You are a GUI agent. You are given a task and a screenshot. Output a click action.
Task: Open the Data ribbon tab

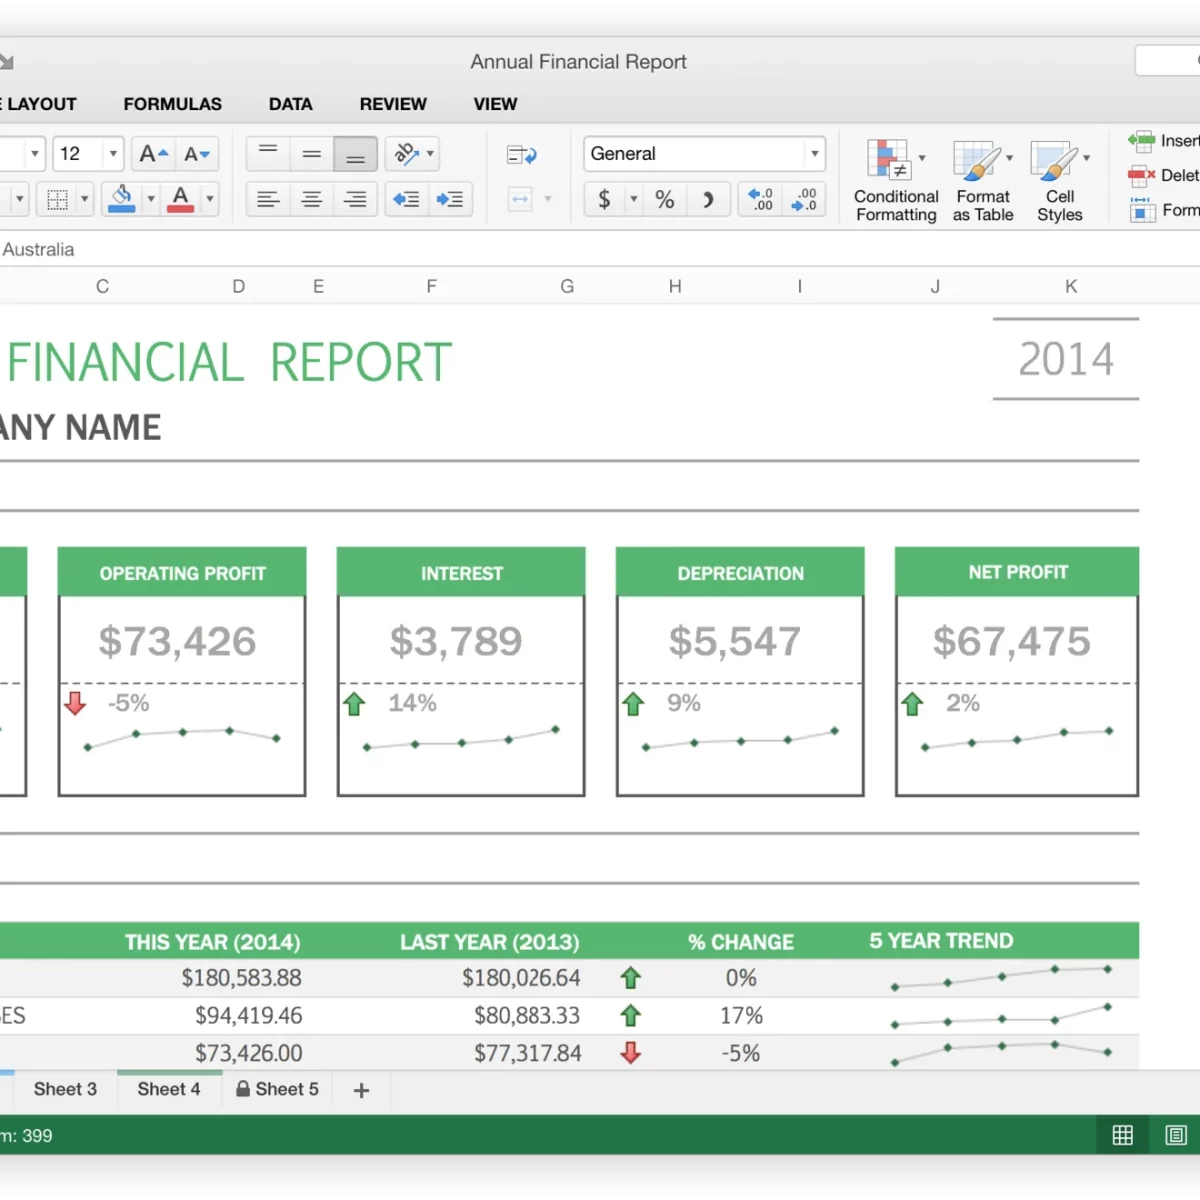pyautogui.click(x=291, y=104)
